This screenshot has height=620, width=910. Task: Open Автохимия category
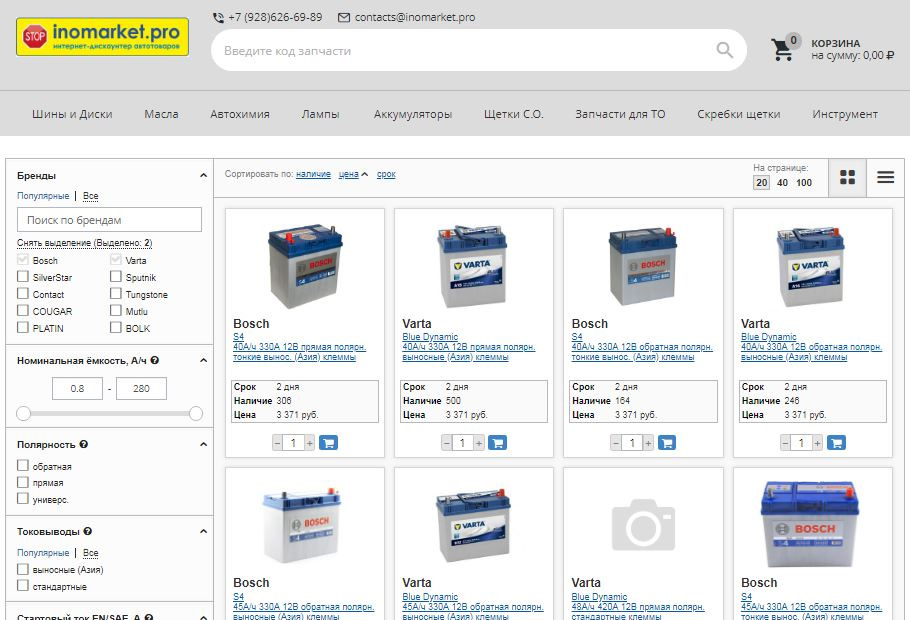[x=240, y=114]
